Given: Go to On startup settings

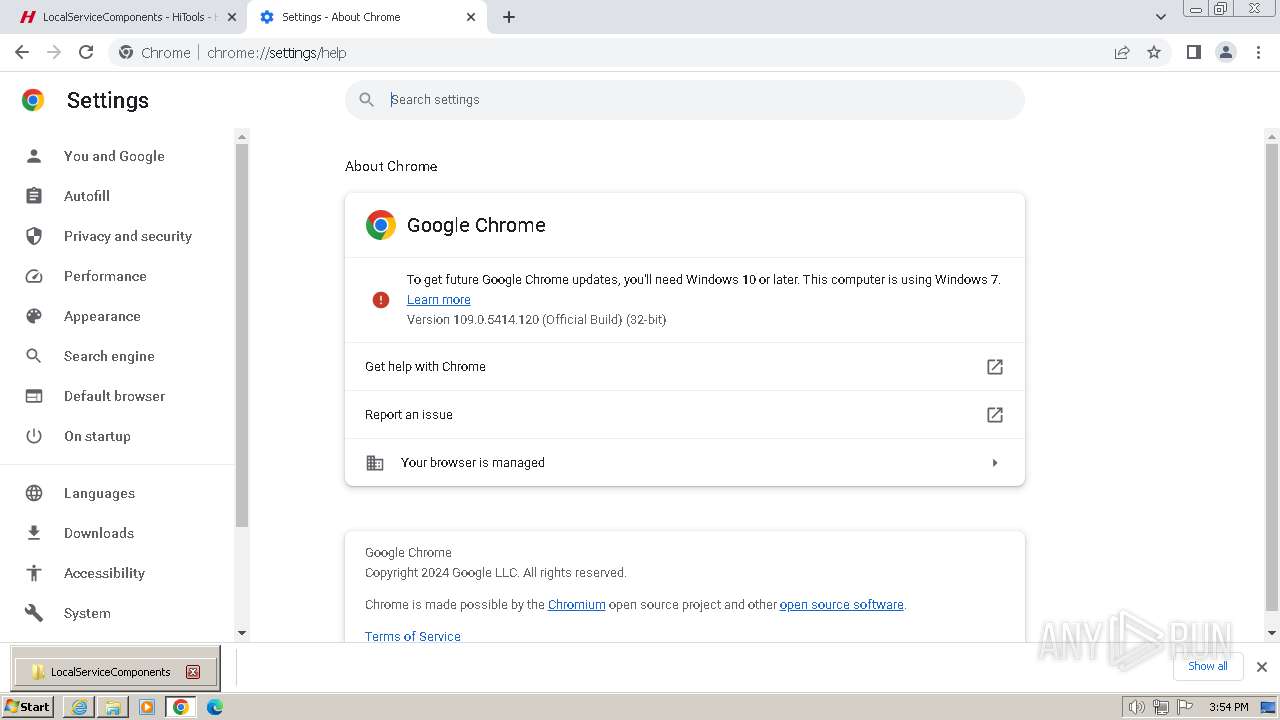Looking at the screenshot, I should click(x=97, y=436).
